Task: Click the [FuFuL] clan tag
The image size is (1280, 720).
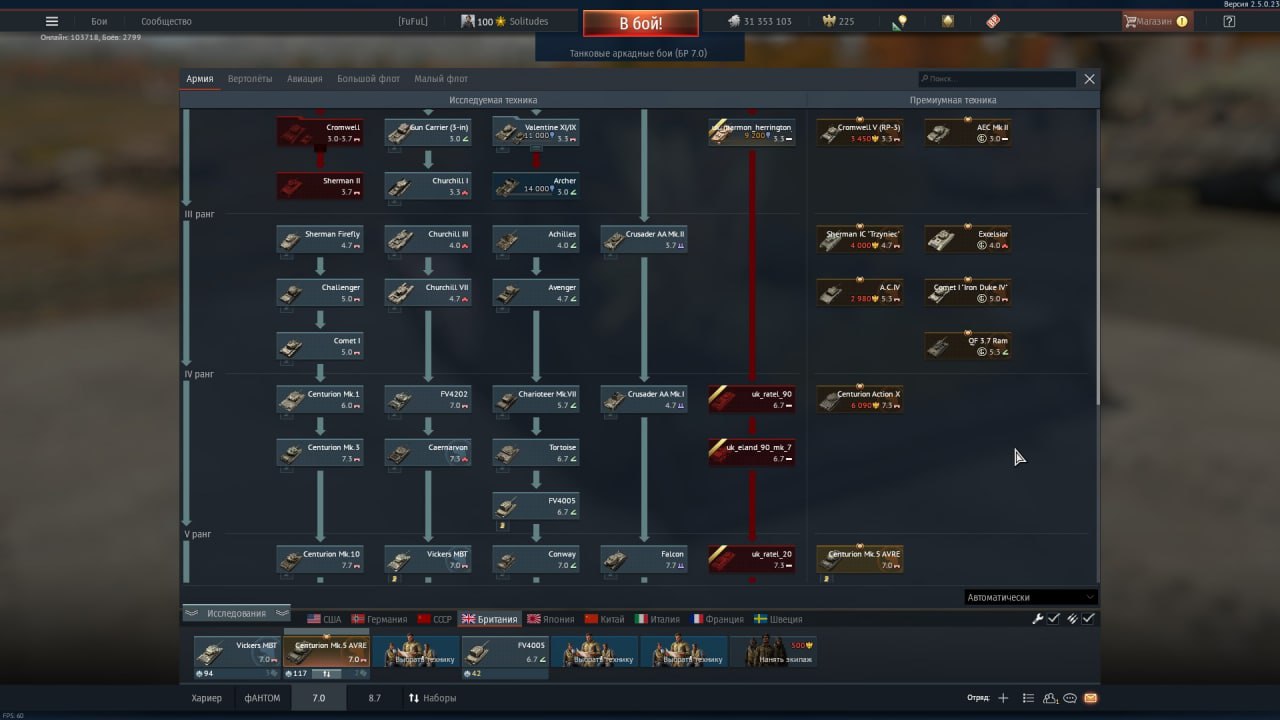Action: (x=413, y=21)
